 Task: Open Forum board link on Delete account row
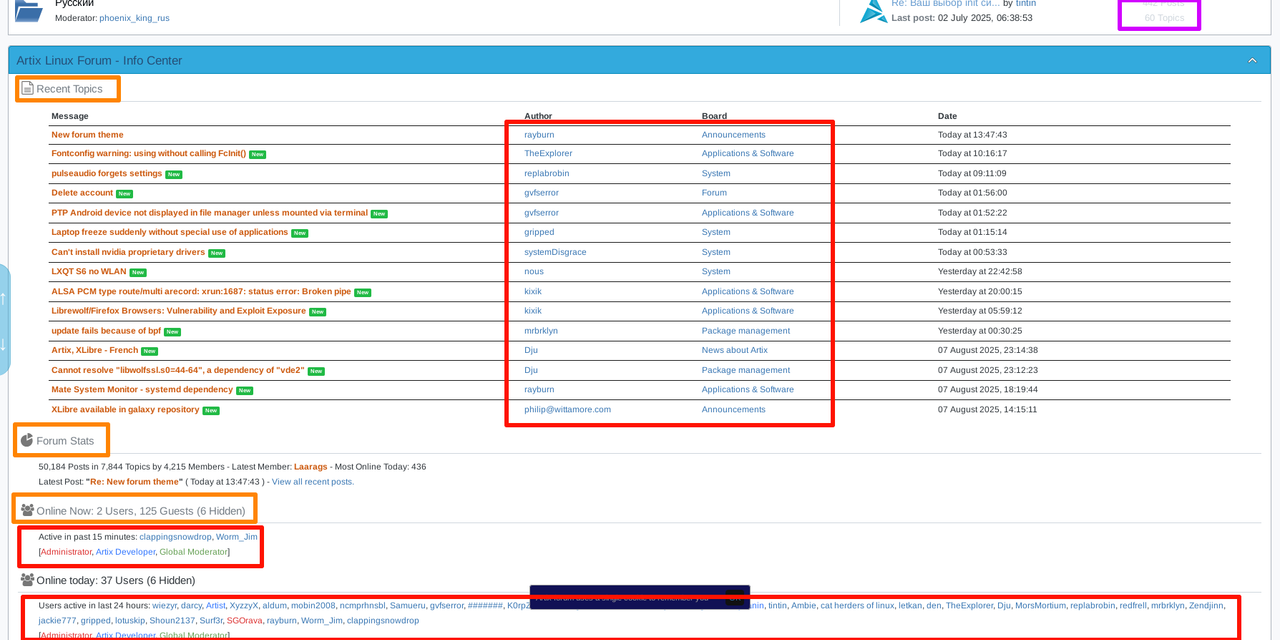pyautogui.click(x=714, y=193)
